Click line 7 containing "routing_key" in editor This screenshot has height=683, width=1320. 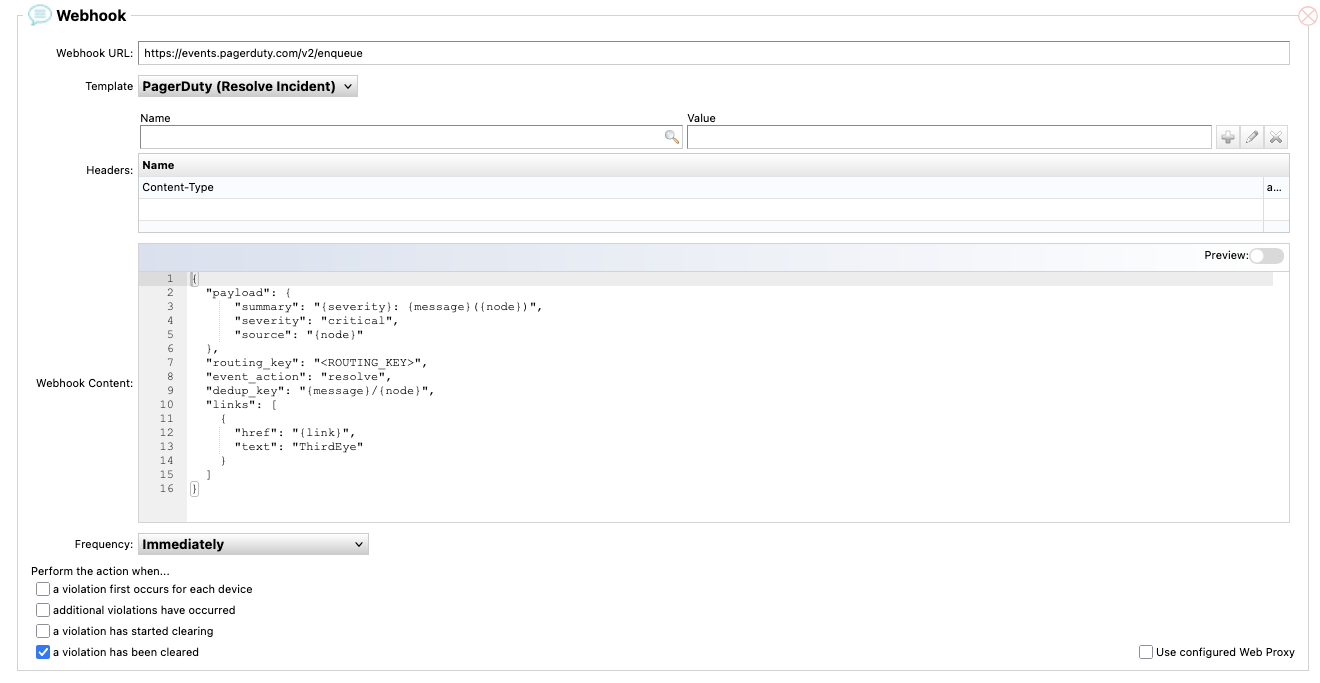pyautogui.click(x=316, y=362)
